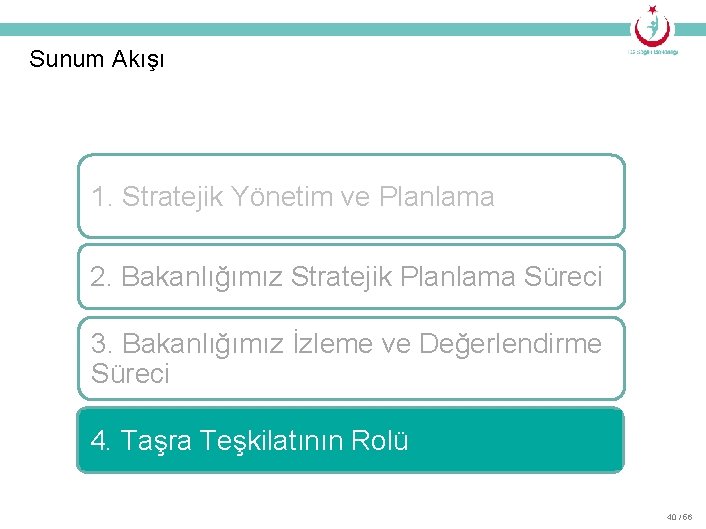Click the slide page number 40/66
Viewport: 706px width, 529px height.
[x=679, y=517]
